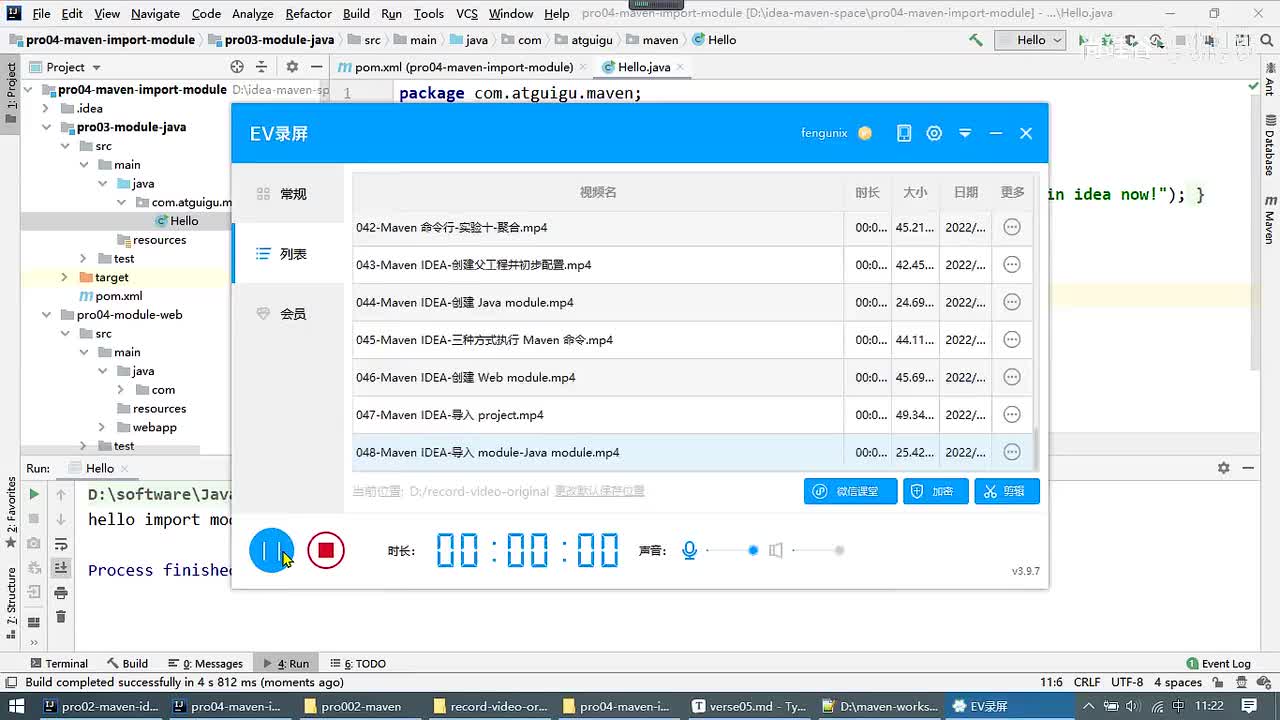Click collapse all icon in Project panel

tap(262, 67)
